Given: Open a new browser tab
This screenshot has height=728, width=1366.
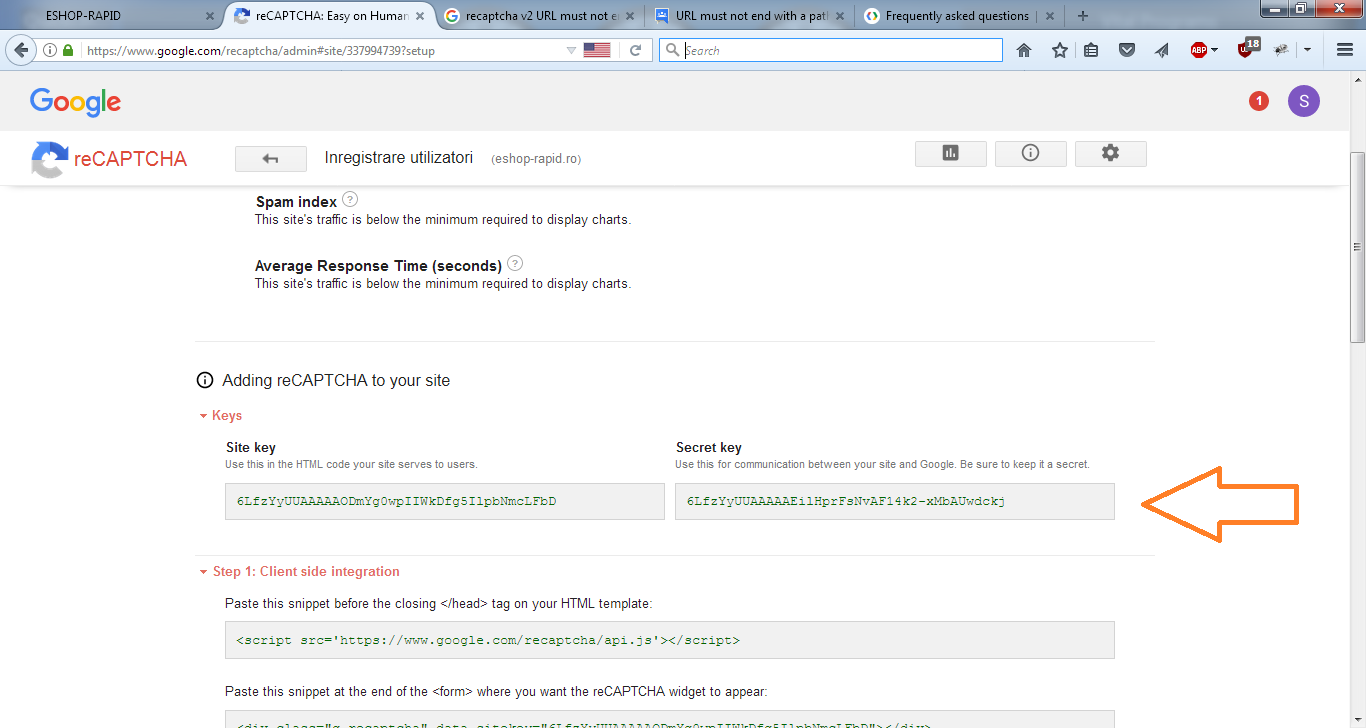Looking at the screenshot, I should point(1082,16).
